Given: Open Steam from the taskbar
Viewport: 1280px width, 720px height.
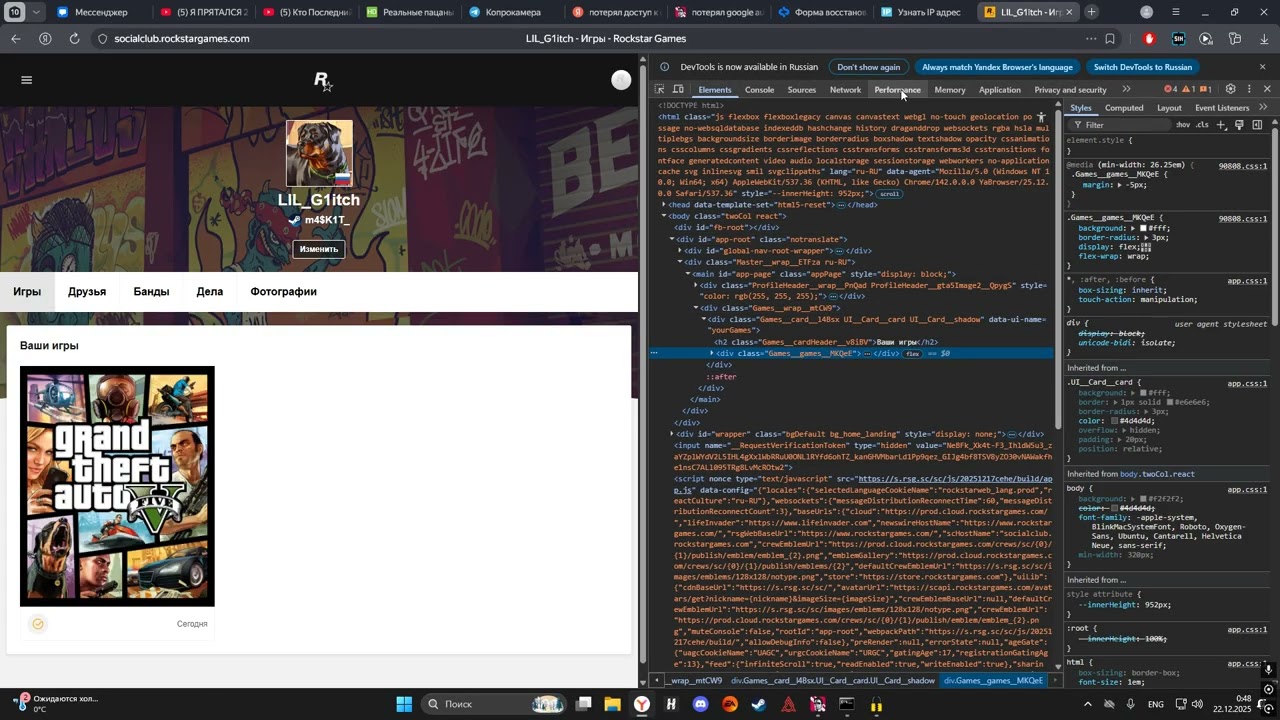Looking at the screenshot, I should tap(759, 704).
